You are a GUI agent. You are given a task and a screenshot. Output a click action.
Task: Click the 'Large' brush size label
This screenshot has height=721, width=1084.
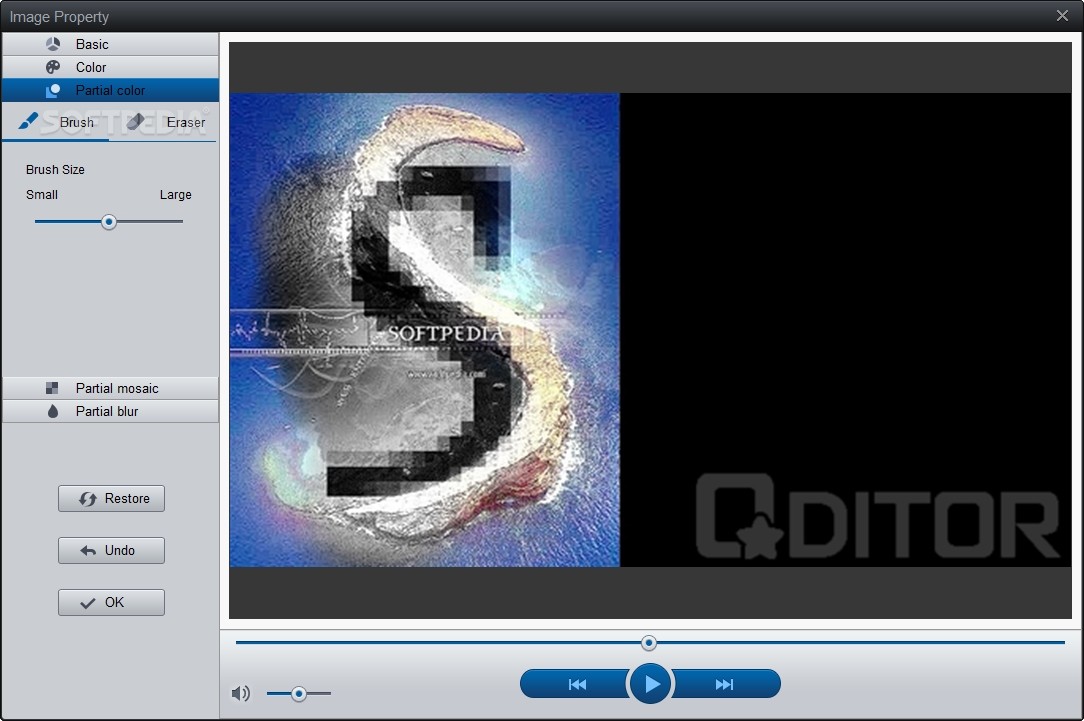click(176, 195)
